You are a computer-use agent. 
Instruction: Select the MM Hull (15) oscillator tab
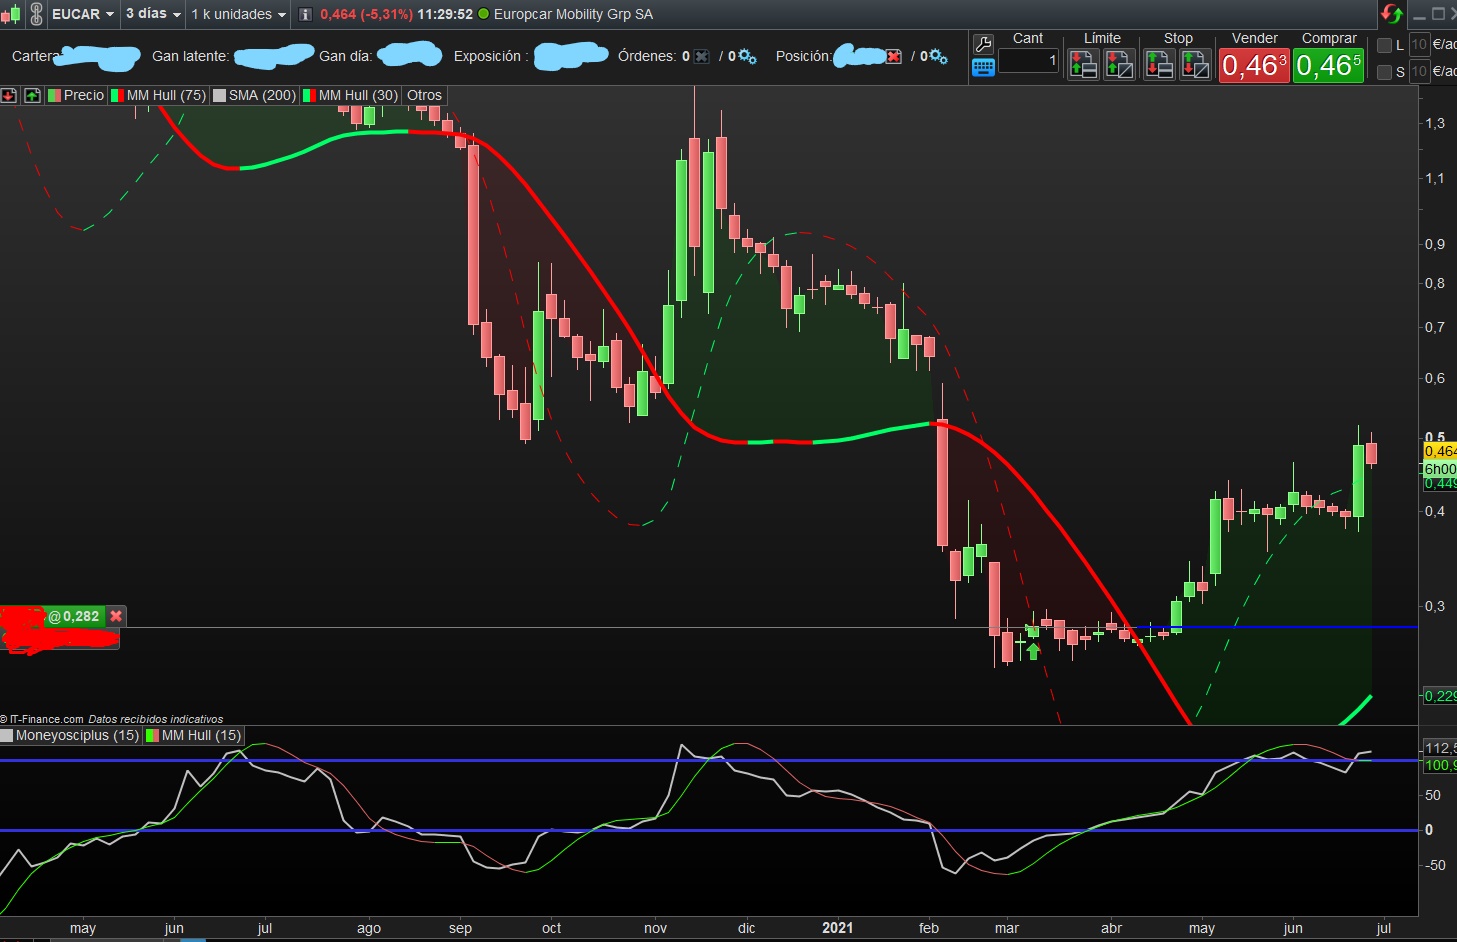pyautogui.click(x=194, y=735)
